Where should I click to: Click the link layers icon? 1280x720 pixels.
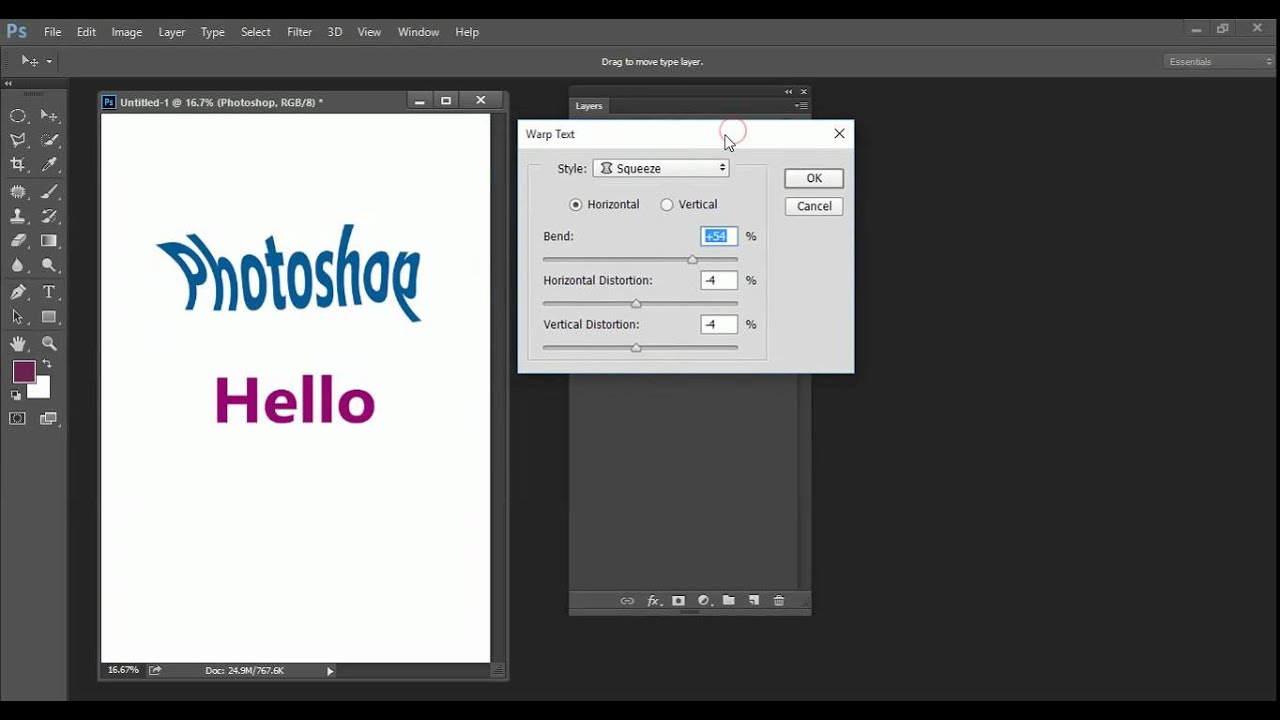627,601
